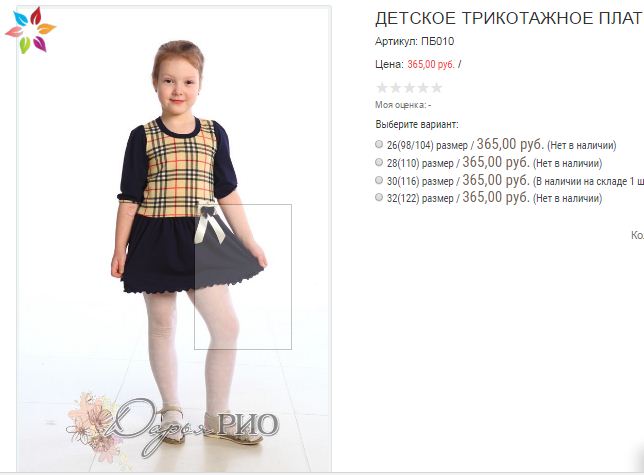The image size is (644, 475).
Task: Click the Дарья РИО watermark logo
Action: coord(193,425)
